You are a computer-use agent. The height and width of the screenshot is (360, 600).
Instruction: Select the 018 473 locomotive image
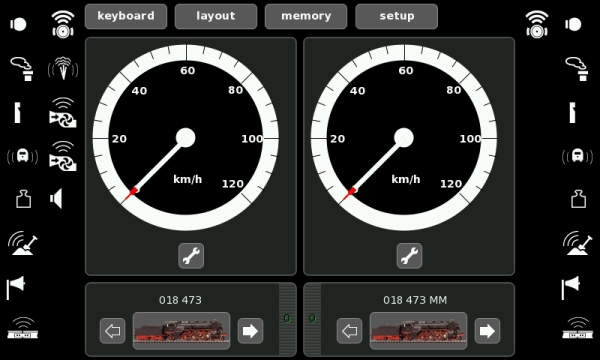click(181, 331)
